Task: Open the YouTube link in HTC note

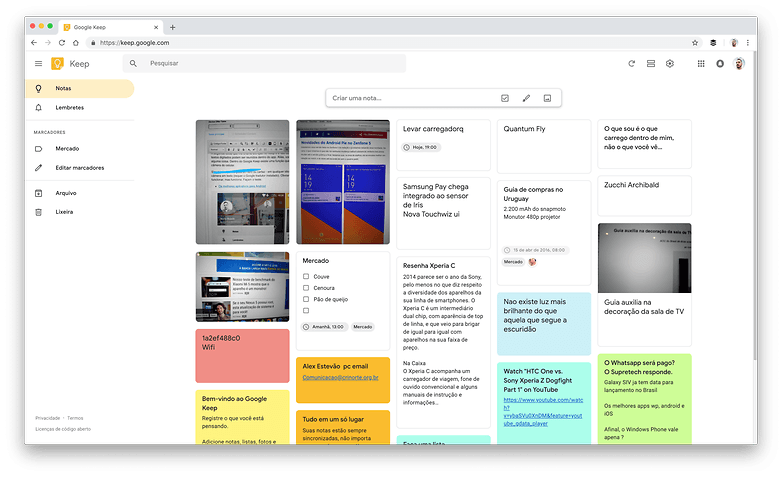Action: [x=543, y=412]
